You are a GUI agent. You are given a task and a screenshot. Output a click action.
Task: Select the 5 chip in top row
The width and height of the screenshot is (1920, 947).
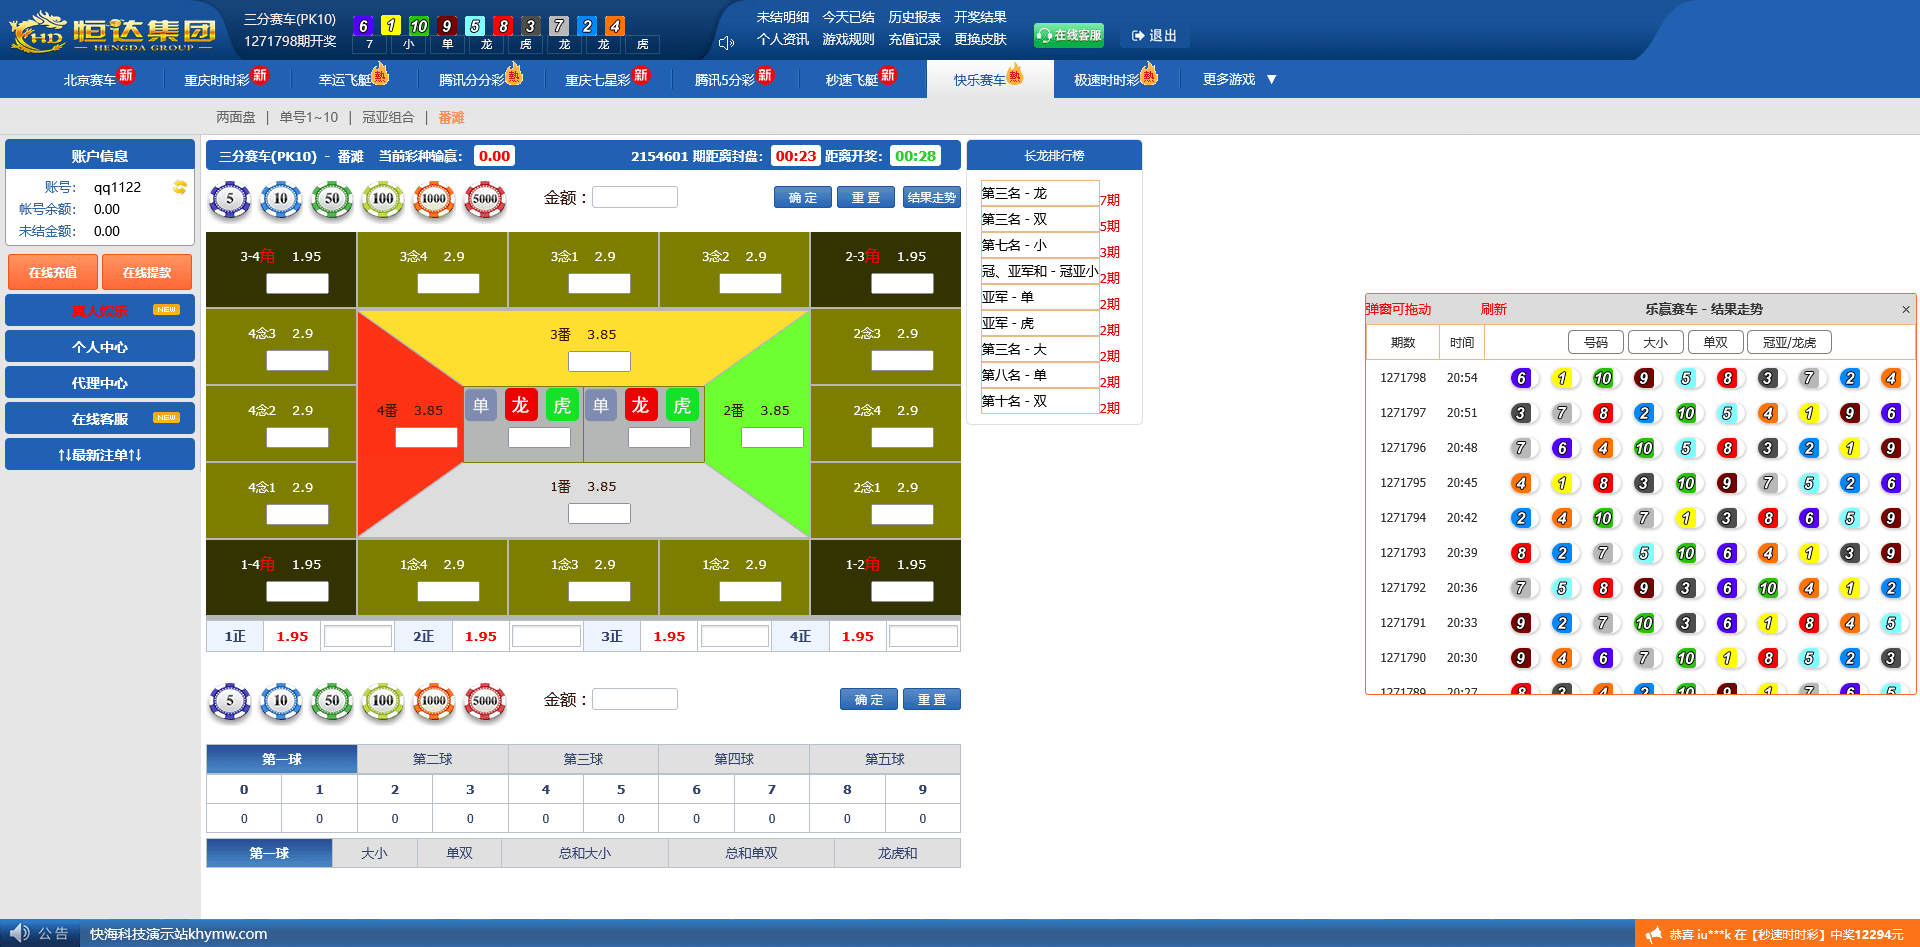tap(230, 199)
